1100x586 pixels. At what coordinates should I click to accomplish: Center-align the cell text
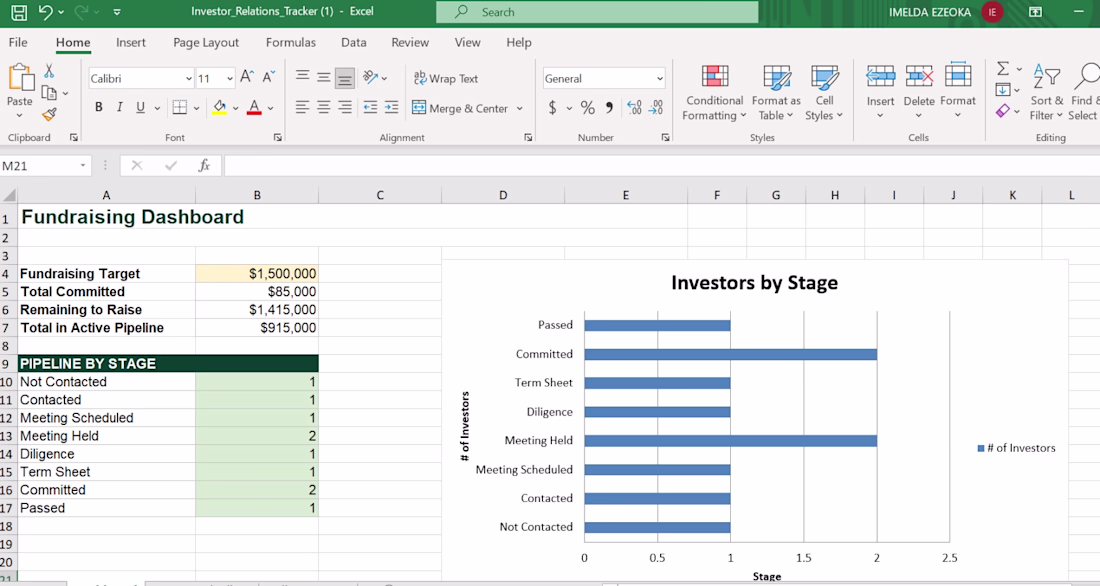(x=323, y=107)
